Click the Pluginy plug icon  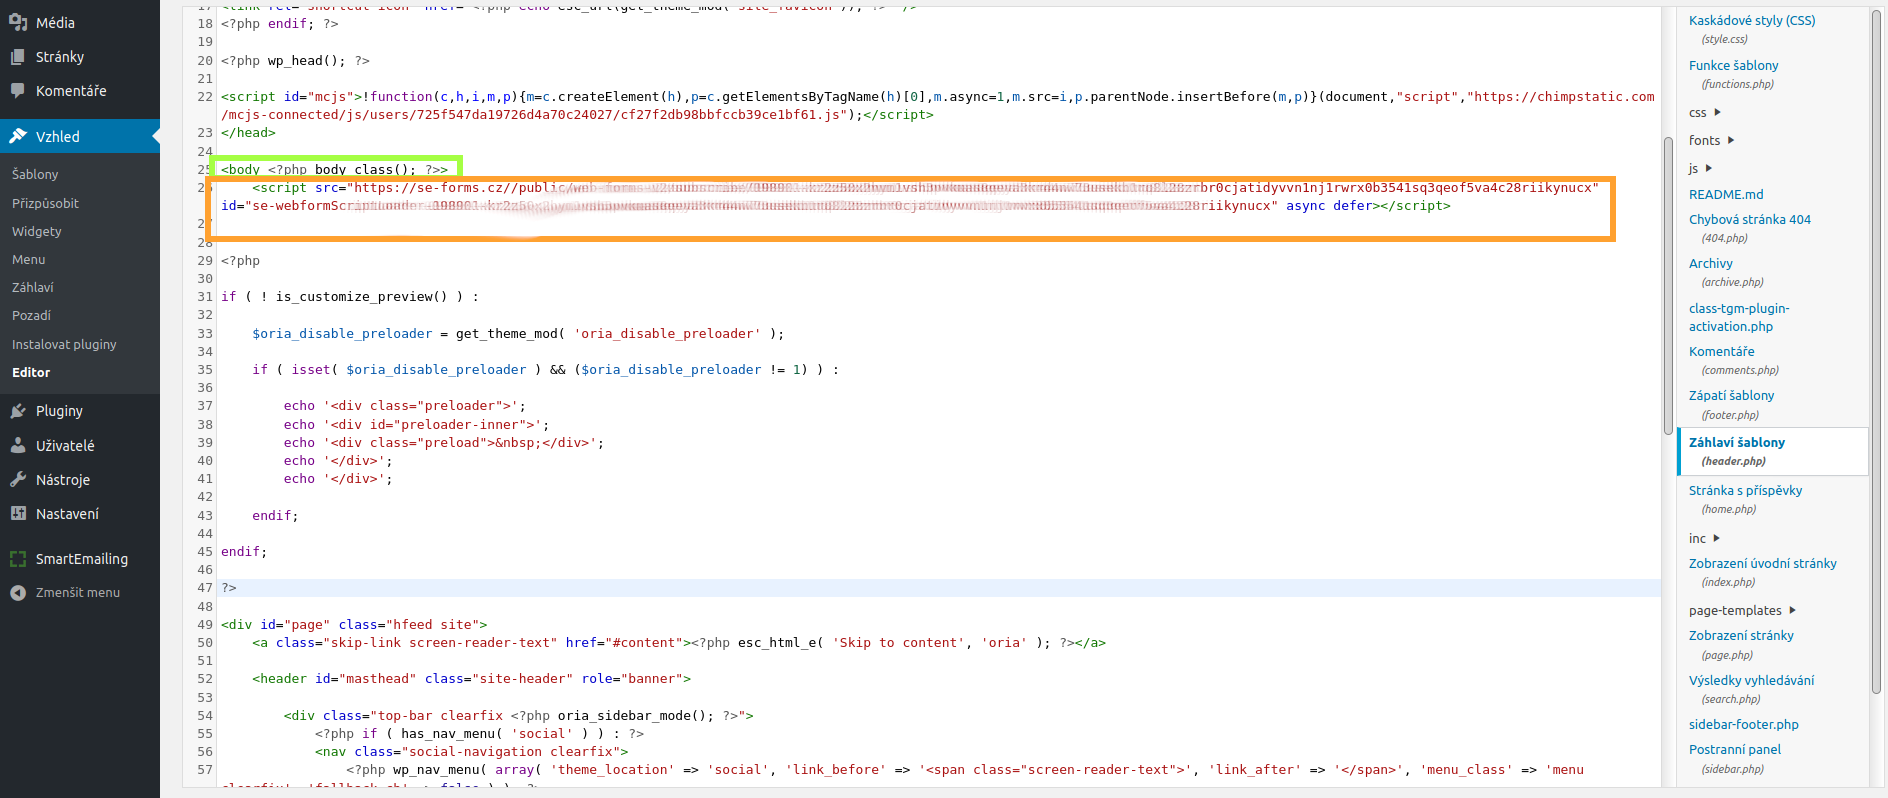coord(18,411)
